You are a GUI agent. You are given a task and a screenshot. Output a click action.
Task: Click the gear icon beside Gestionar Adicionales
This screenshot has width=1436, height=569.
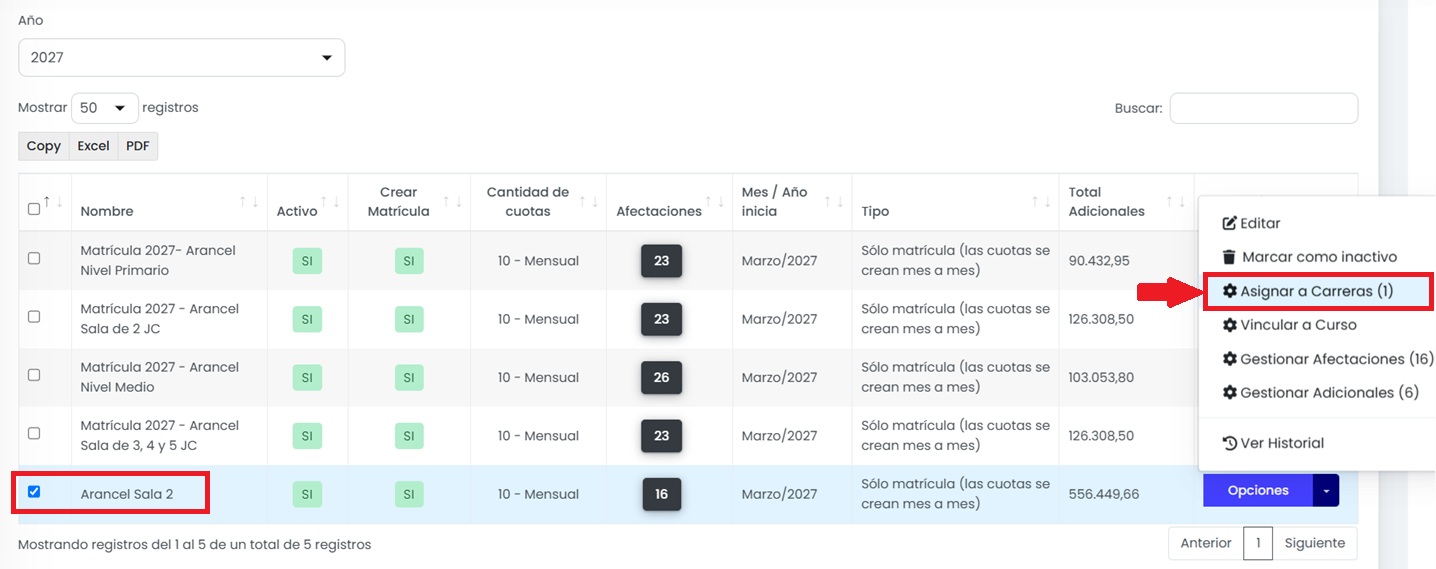click(1230, 393)
